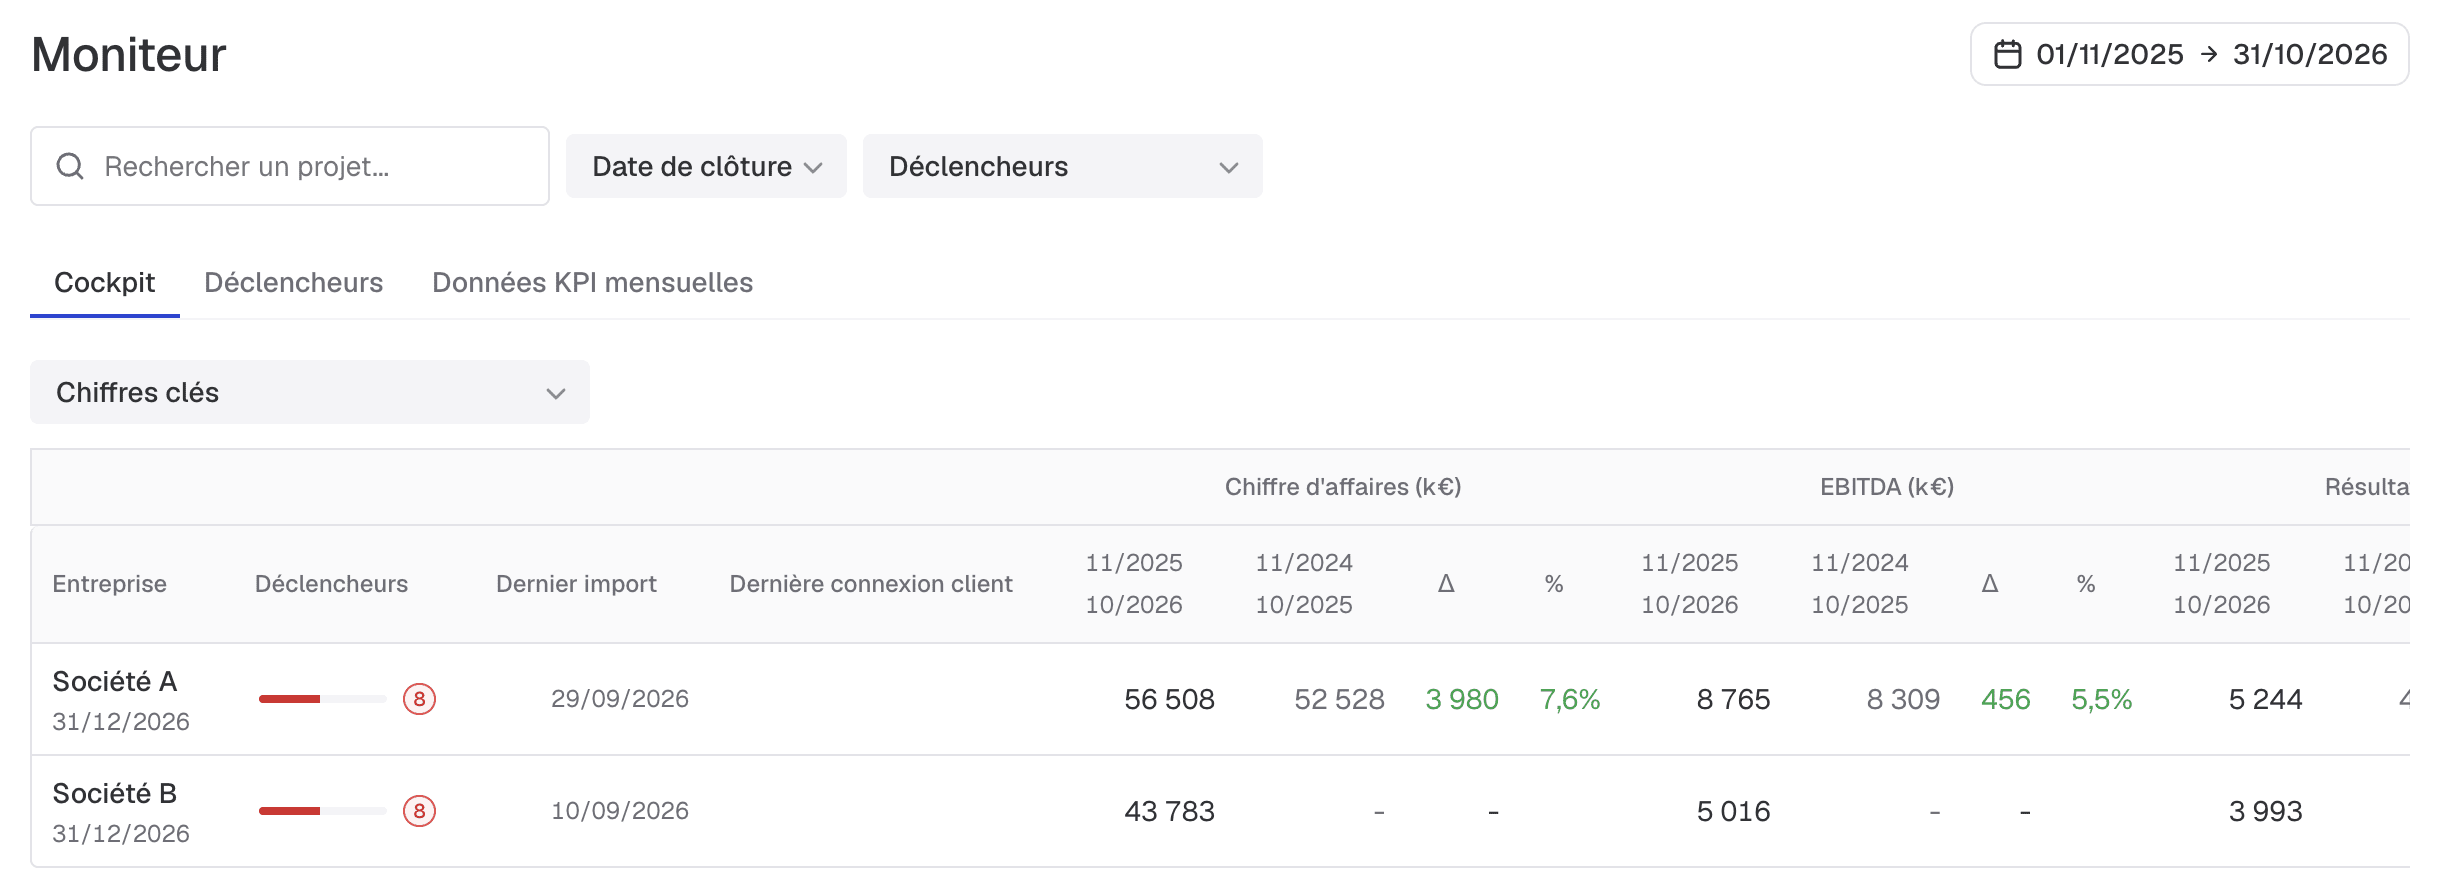This screenshot has width=2450, height=890.
Task: Click the green 456 EBITDA delta
Action: pyautogui.click(x=2006, y=699)
